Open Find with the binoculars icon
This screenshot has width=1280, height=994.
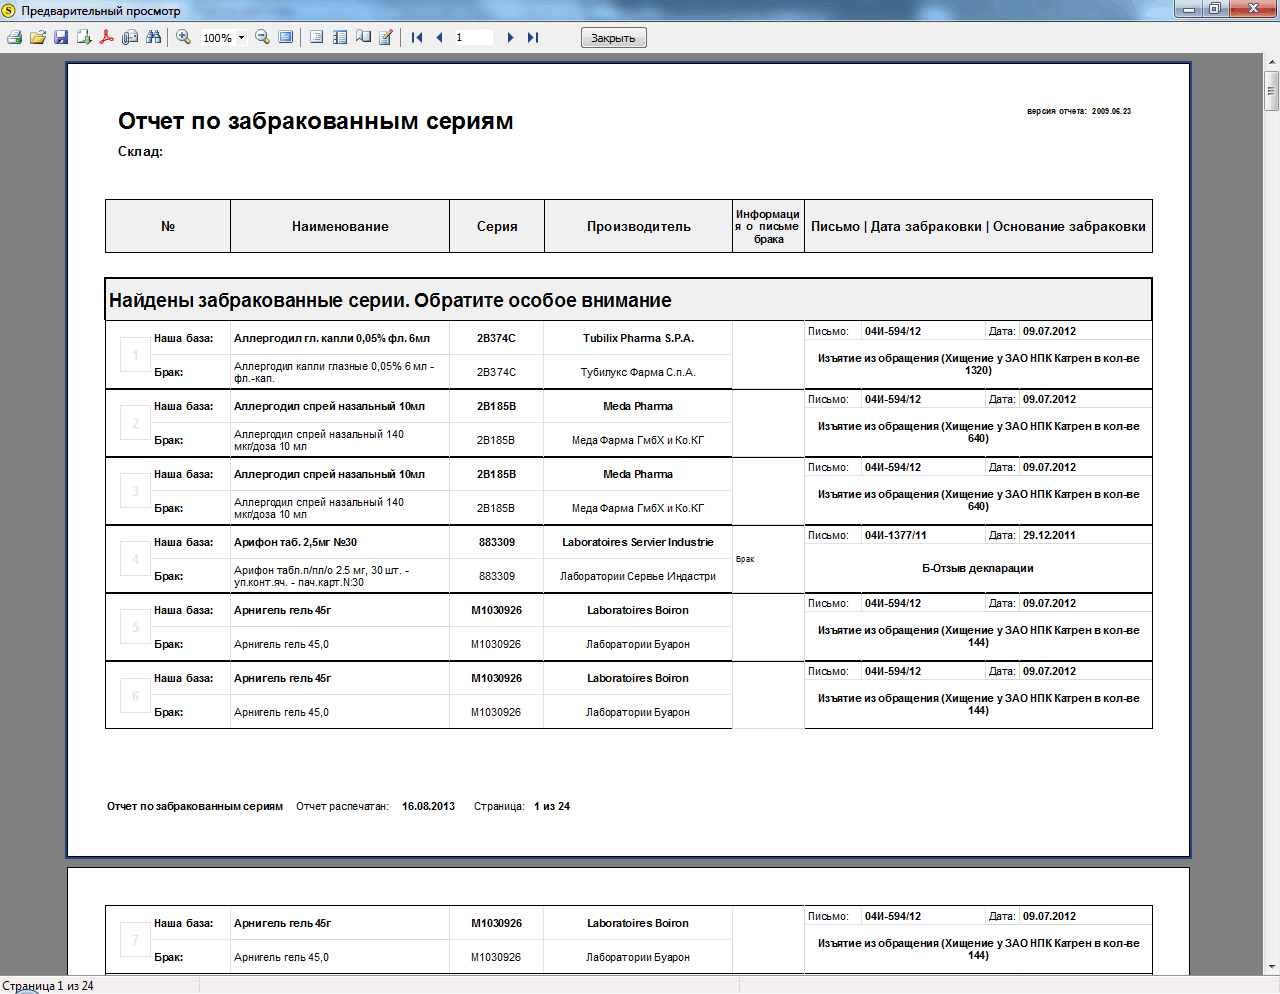tap(153, 37)
